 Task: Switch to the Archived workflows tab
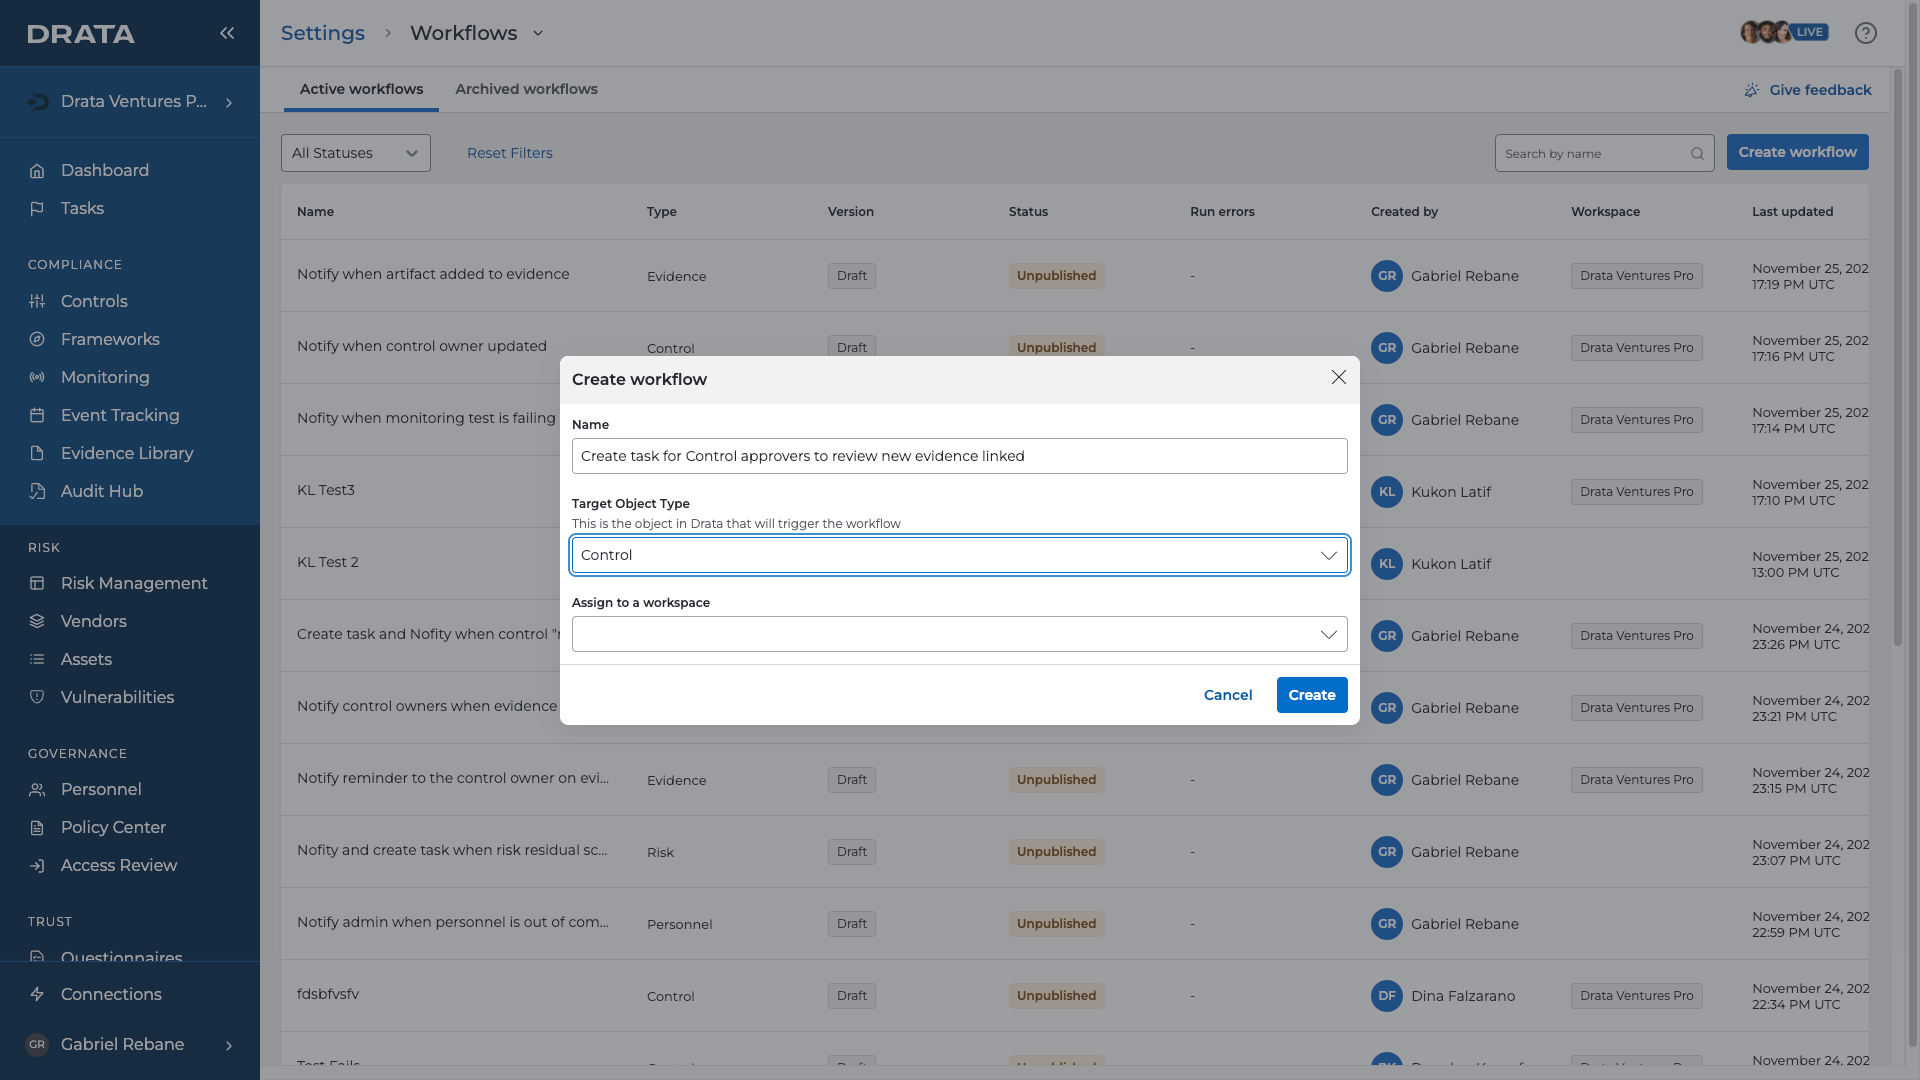coord(526,89)
